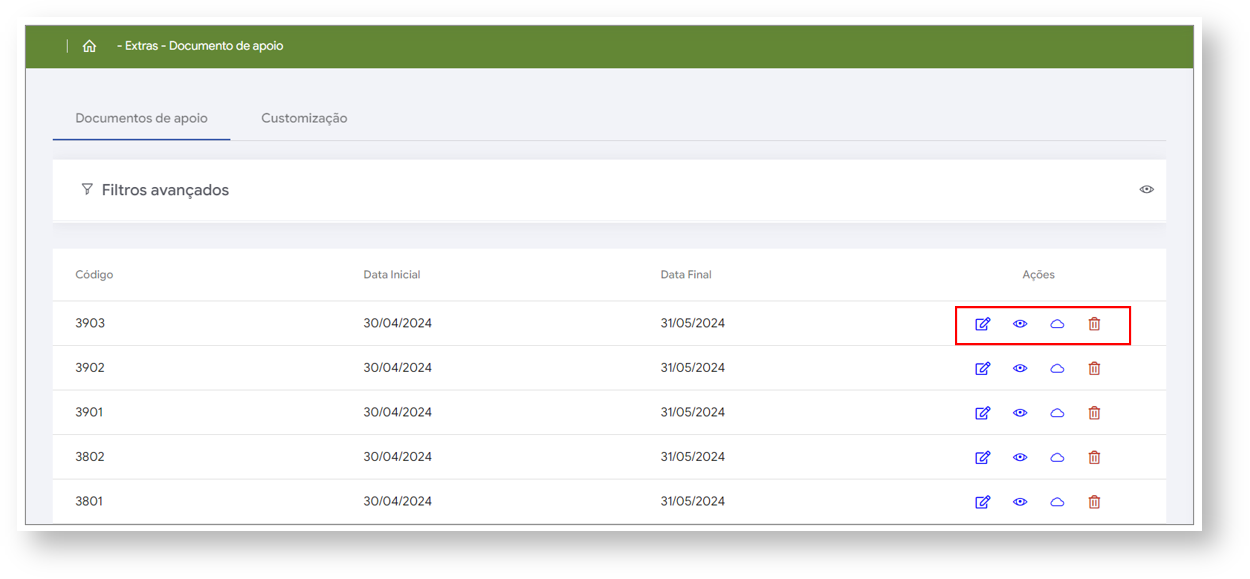Select code cell 3801
The height and width of the screenshot is (579, 1250).
89,502
